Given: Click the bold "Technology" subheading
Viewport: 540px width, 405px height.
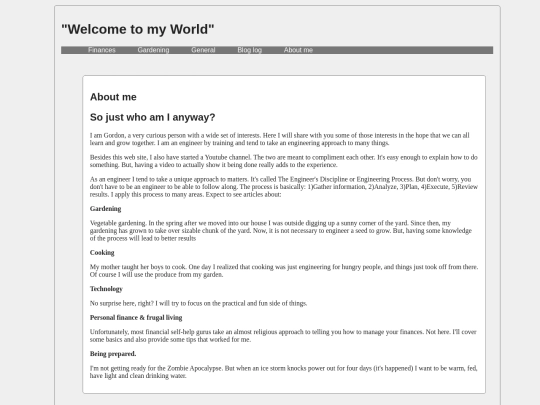Looking at the screenshot, I should click(106, 289).
